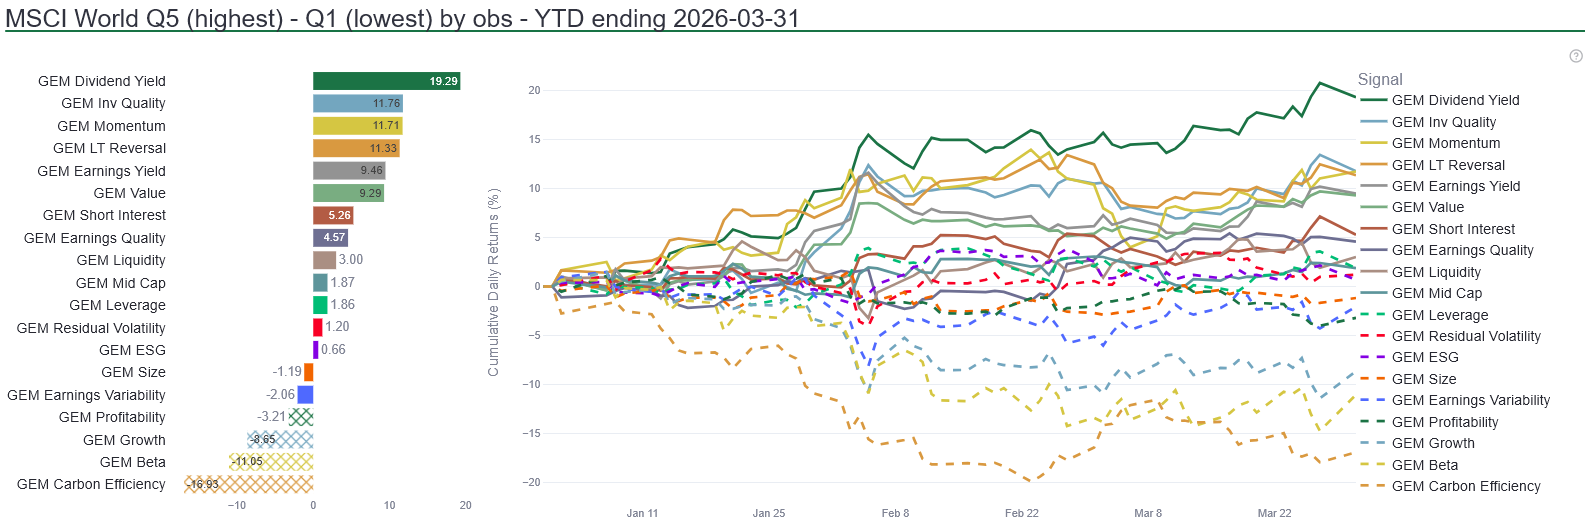Screen dimensions: 1585x519
Task: Click the GEM Earnings Quality bar label
Action: pyautogui.click(x=95, y=238)
